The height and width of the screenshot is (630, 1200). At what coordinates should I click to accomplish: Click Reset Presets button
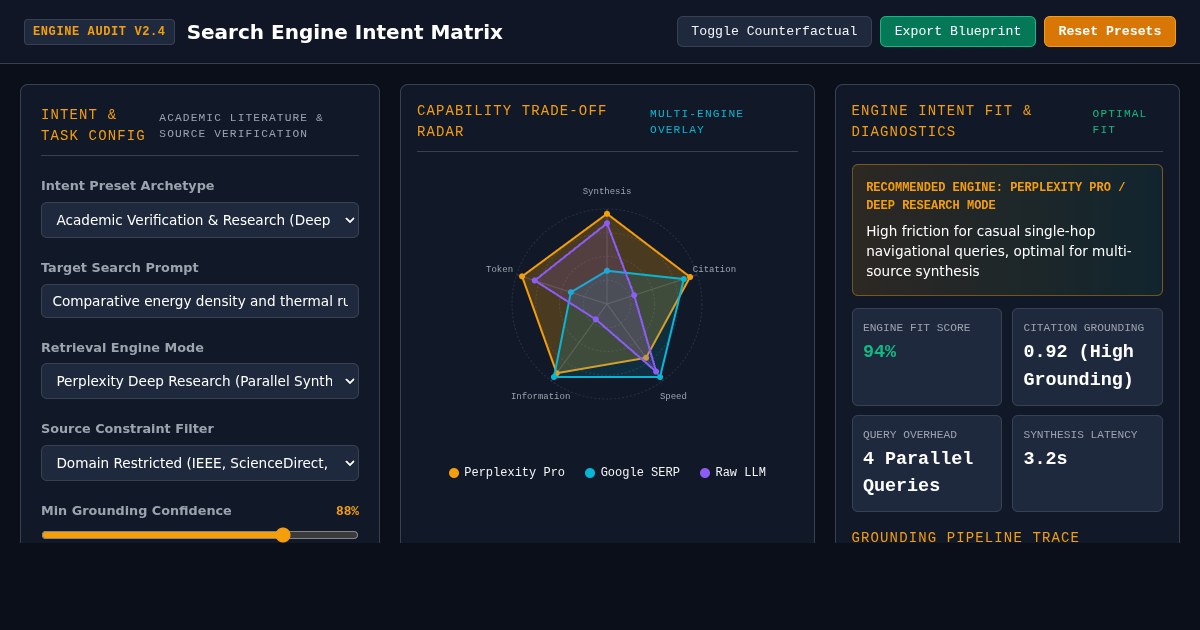tap(1110, 31)
